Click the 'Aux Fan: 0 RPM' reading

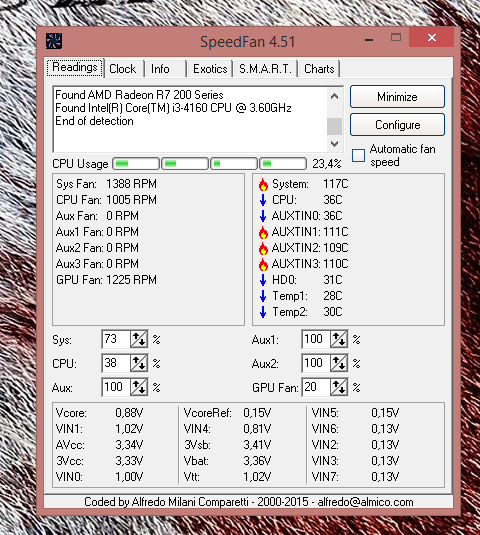[97, 216]
